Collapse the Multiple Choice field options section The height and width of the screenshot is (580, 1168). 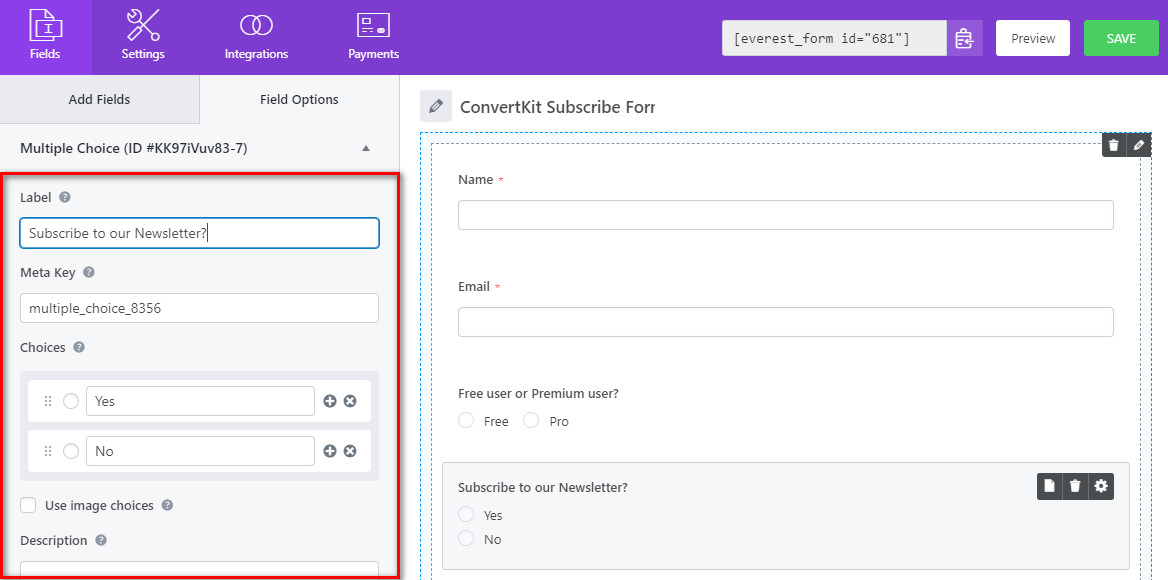(x=366, y=148)
